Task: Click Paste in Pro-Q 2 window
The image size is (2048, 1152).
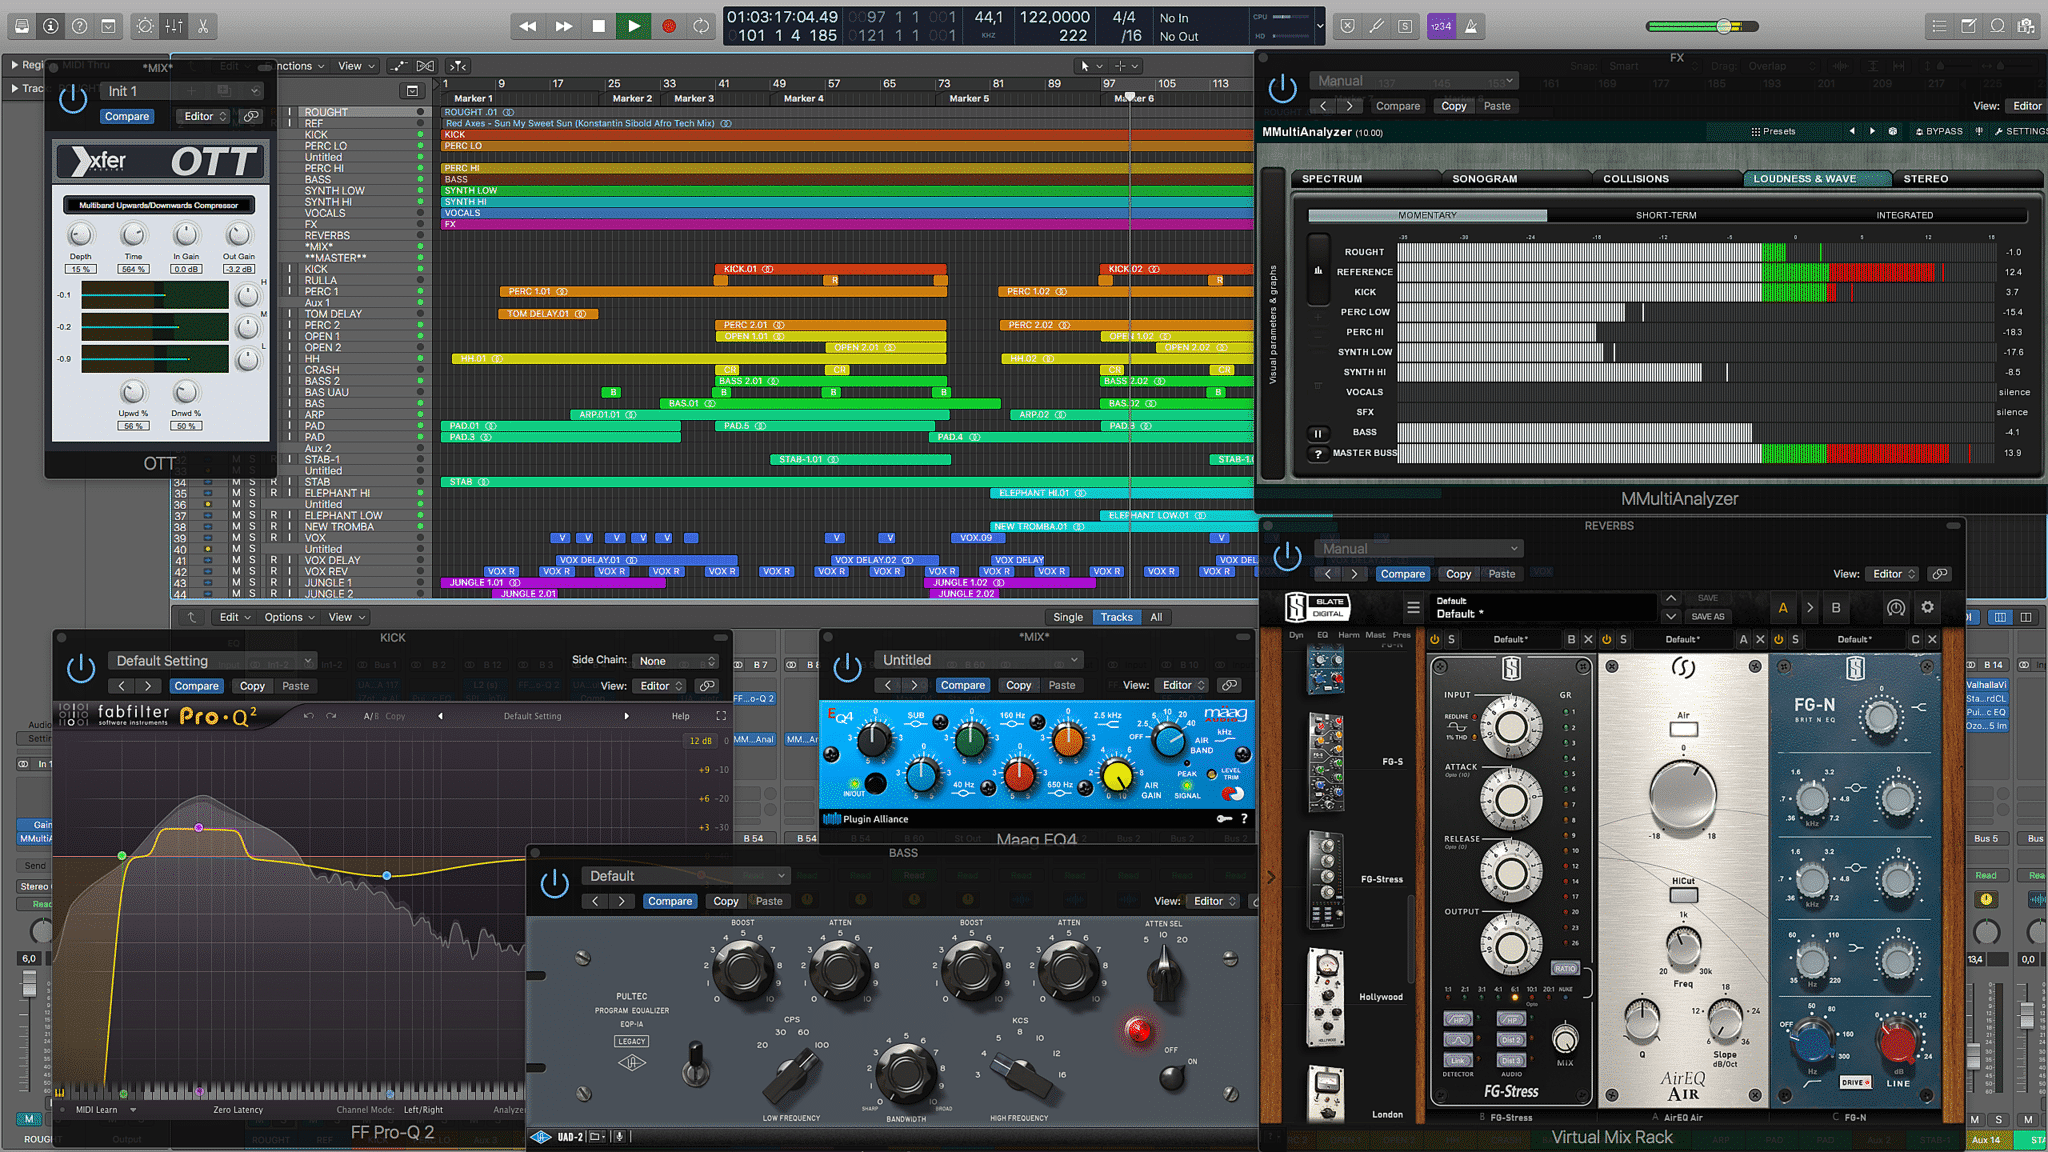Action: point(295,686)
